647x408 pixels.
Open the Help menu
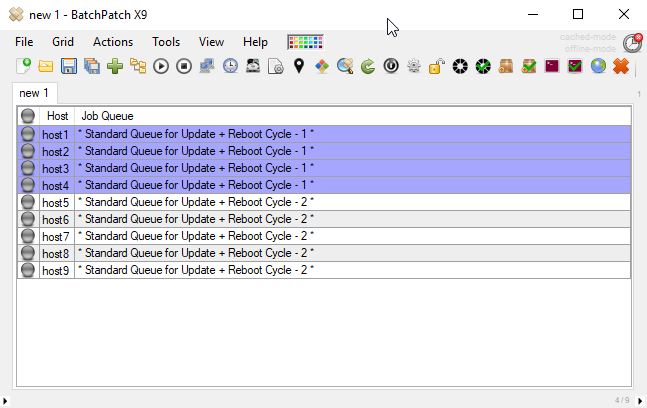[x=255, y=42]
